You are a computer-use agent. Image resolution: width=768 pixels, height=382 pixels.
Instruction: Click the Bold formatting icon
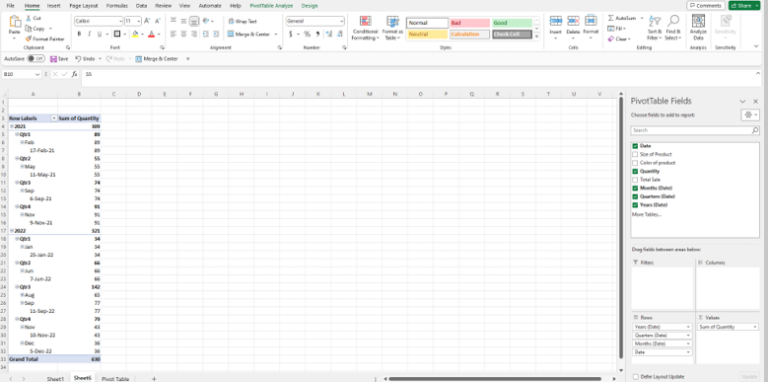(79, 34)
